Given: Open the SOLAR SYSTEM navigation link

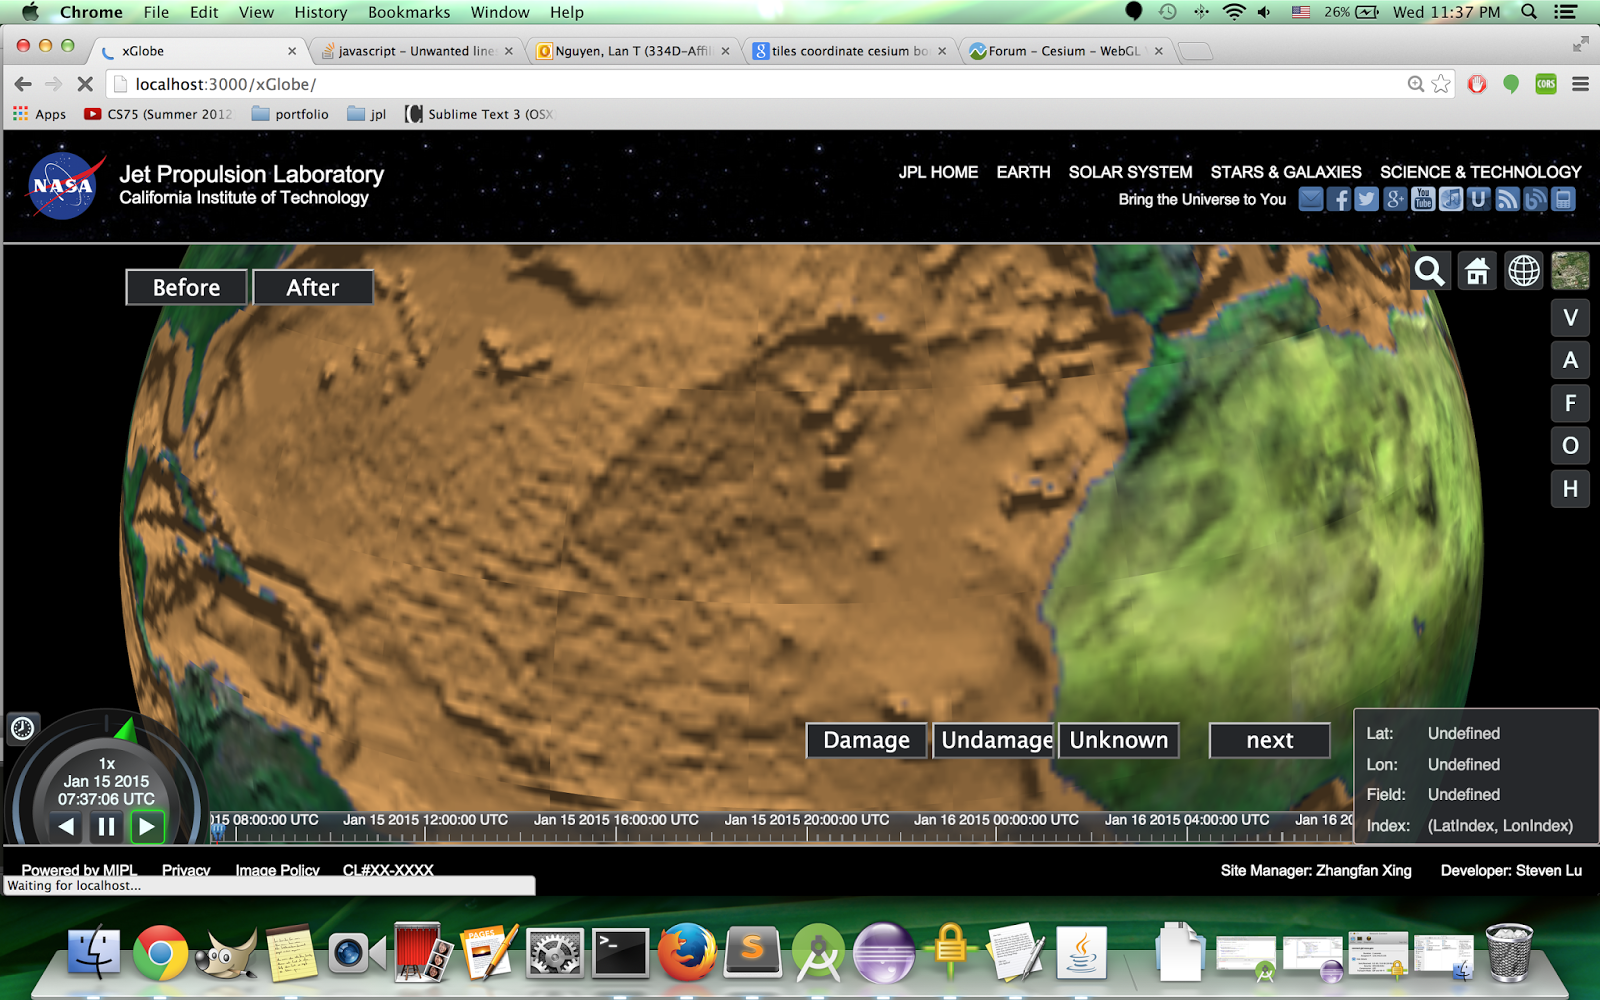Looking at the screenshot, I should coord(1130,172).
